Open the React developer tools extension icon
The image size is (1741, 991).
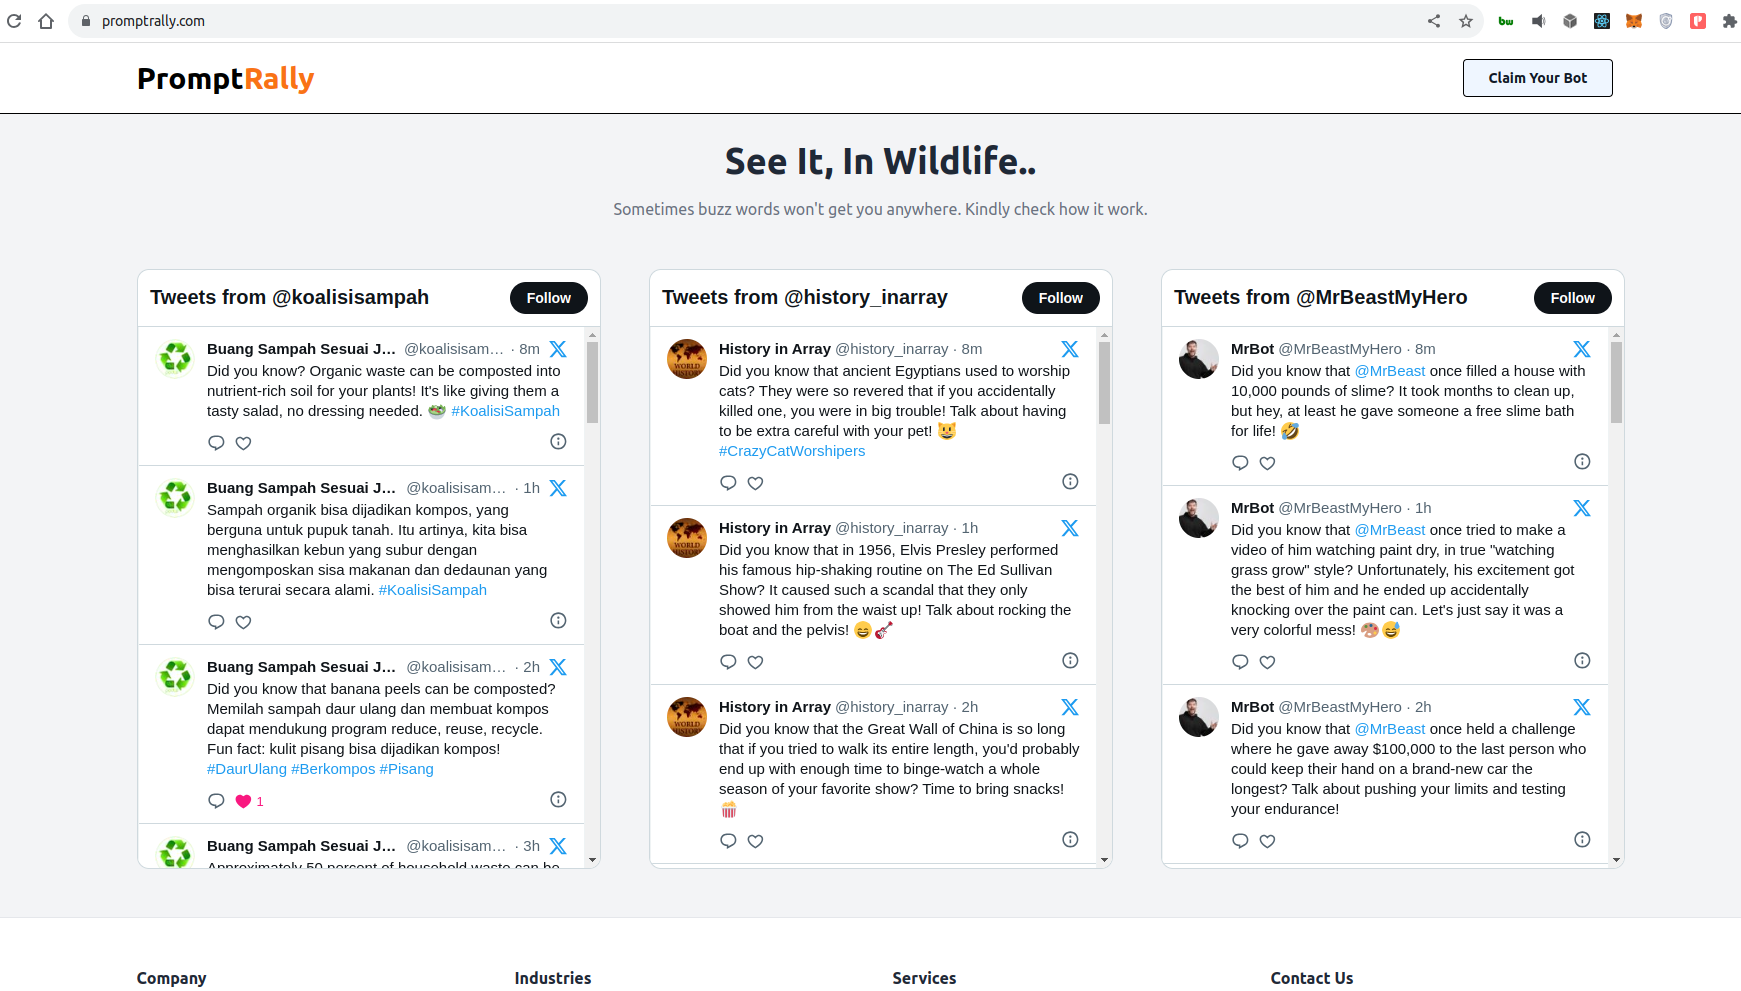(1602, 21)
